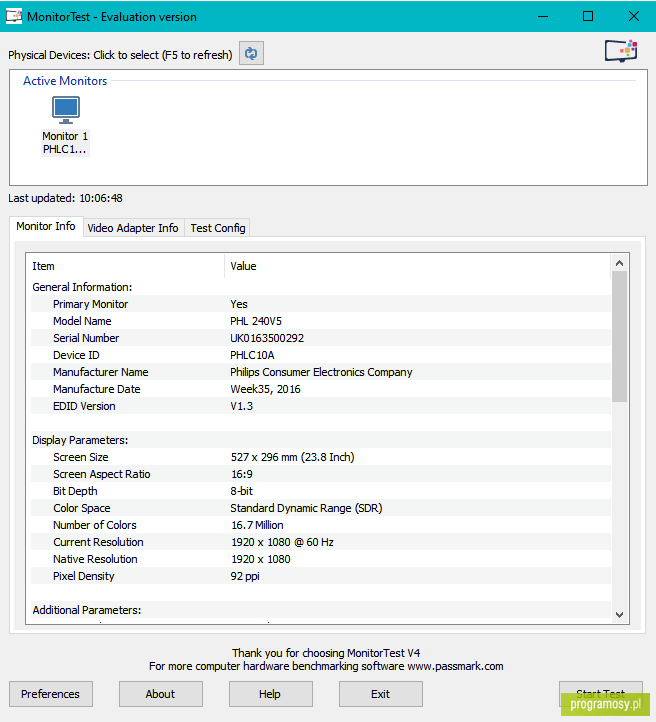656x722 pixels.
Task: Select the Primary Monitor row
Action: [321, 304]
